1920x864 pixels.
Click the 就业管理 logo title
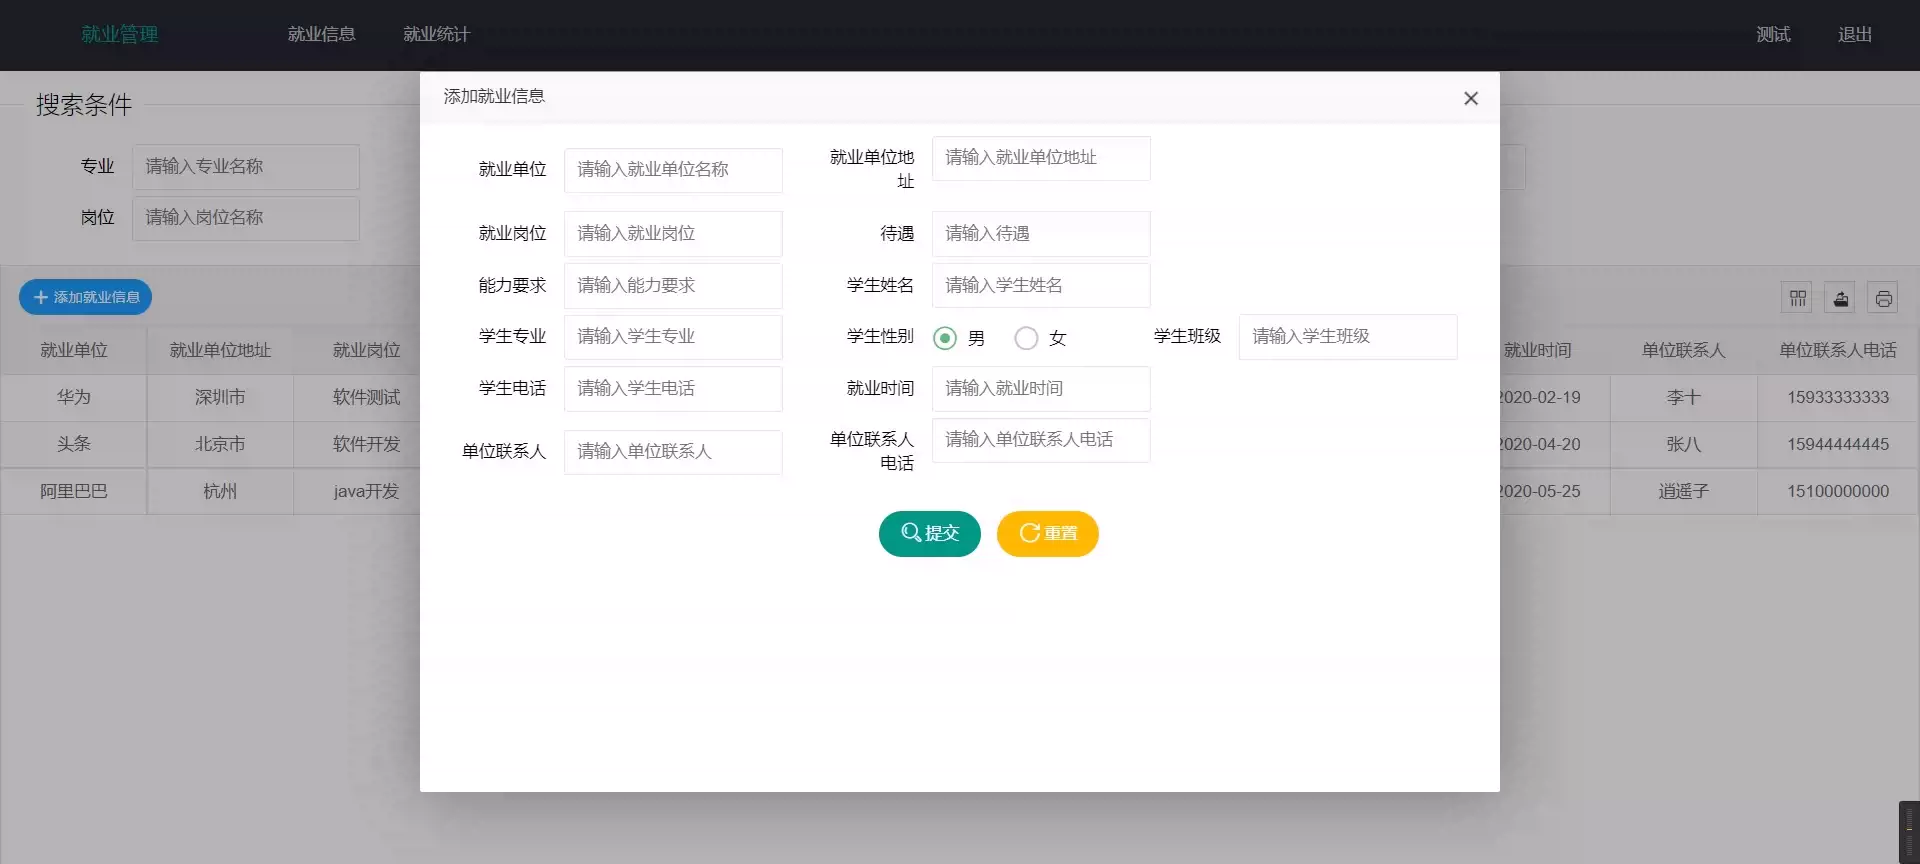(x=119, y=34)
